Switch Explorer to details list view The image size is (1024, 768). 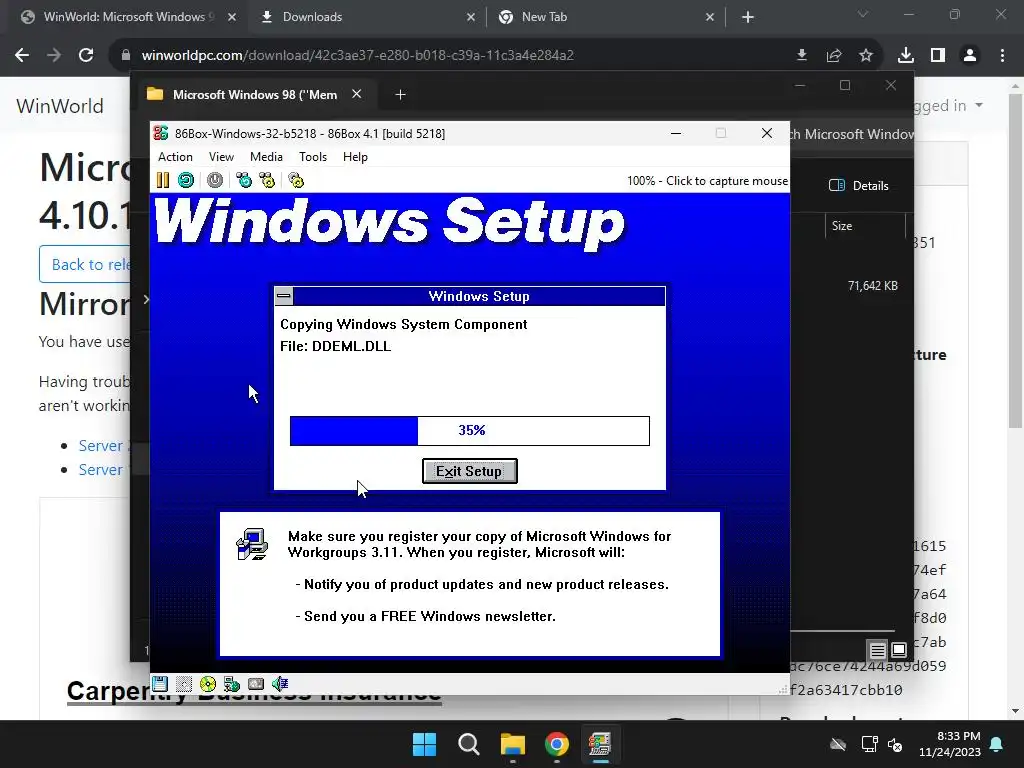click(x=878, y=650)
